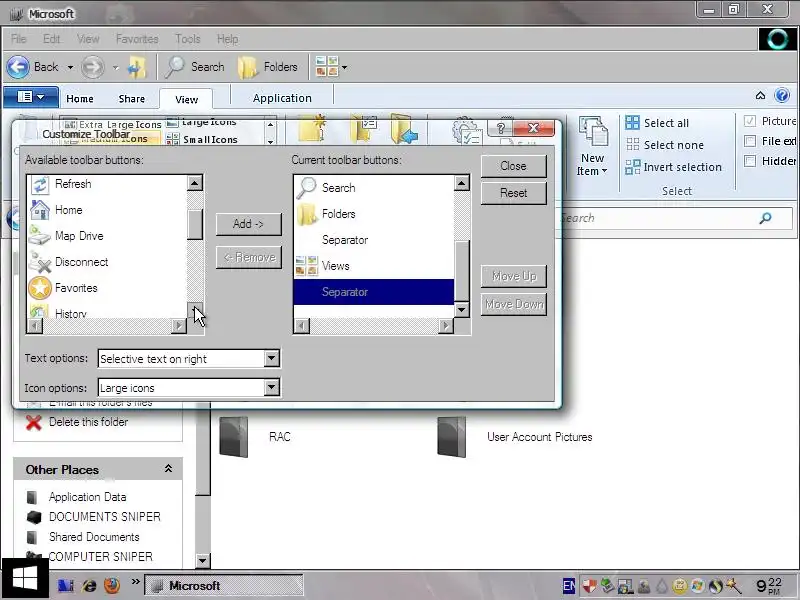Minimize the ribbon with the caret arrow

760,95
